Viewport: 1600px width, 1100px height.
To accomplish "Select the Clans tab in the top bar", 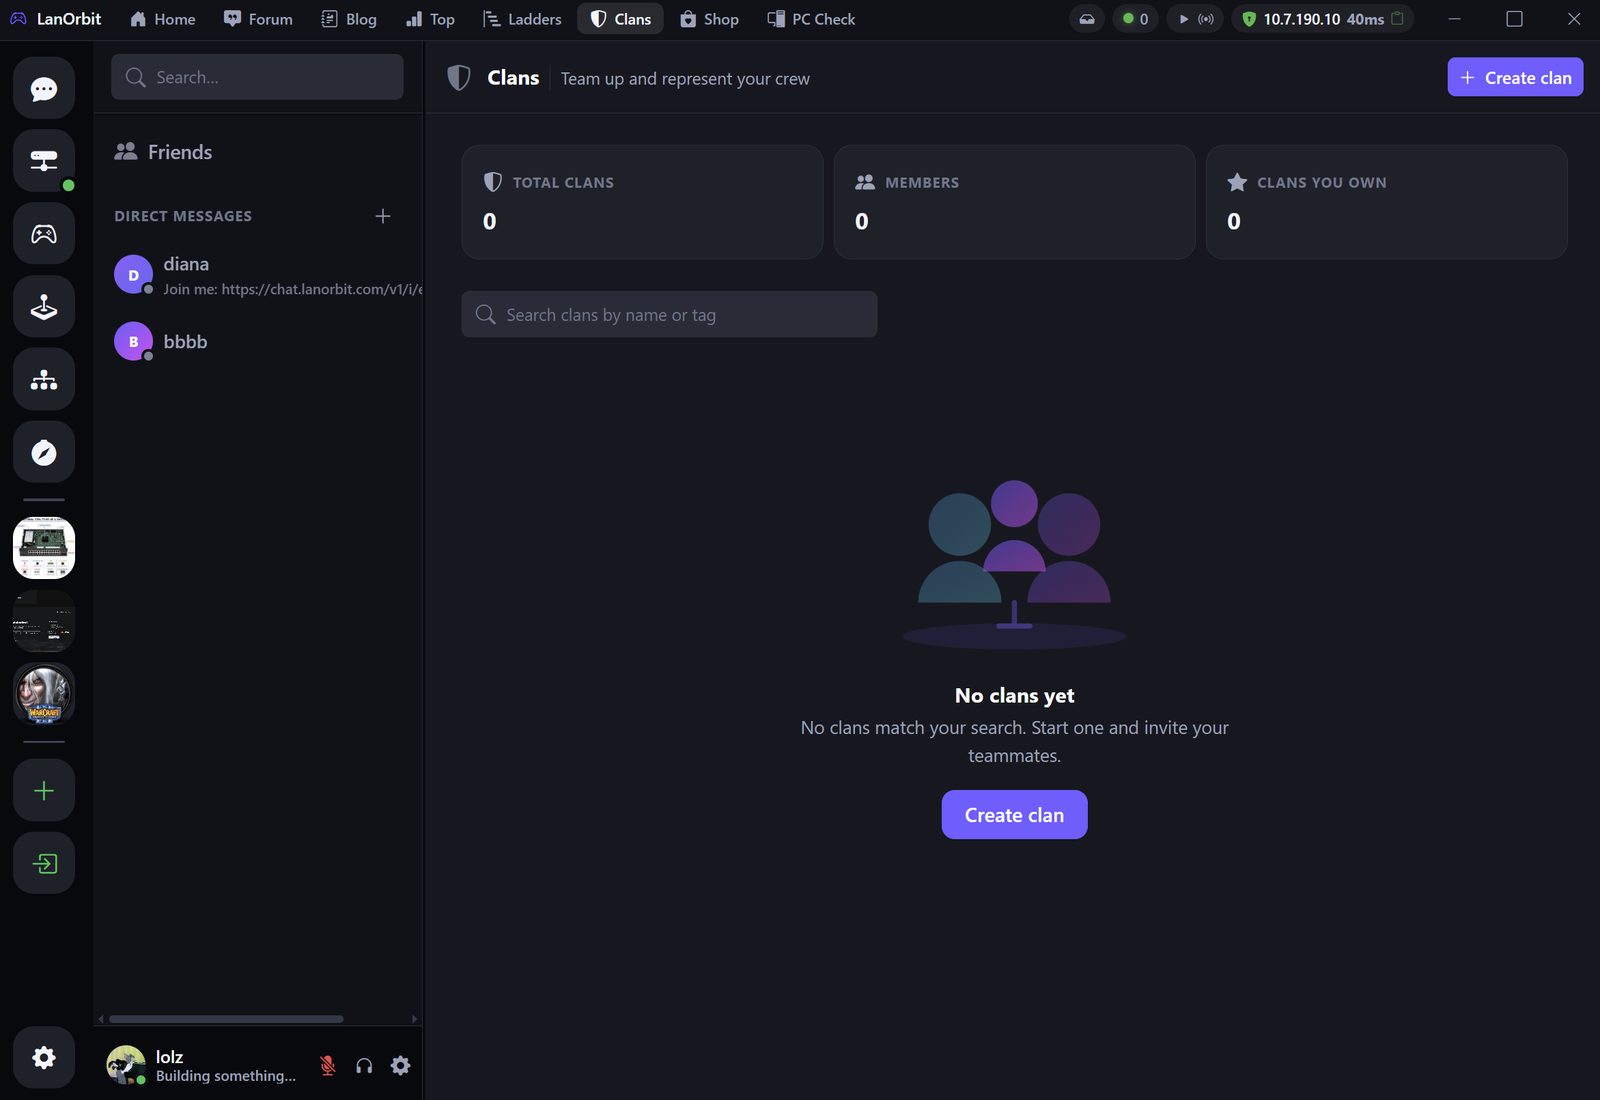I will click(x=620, y=19).
